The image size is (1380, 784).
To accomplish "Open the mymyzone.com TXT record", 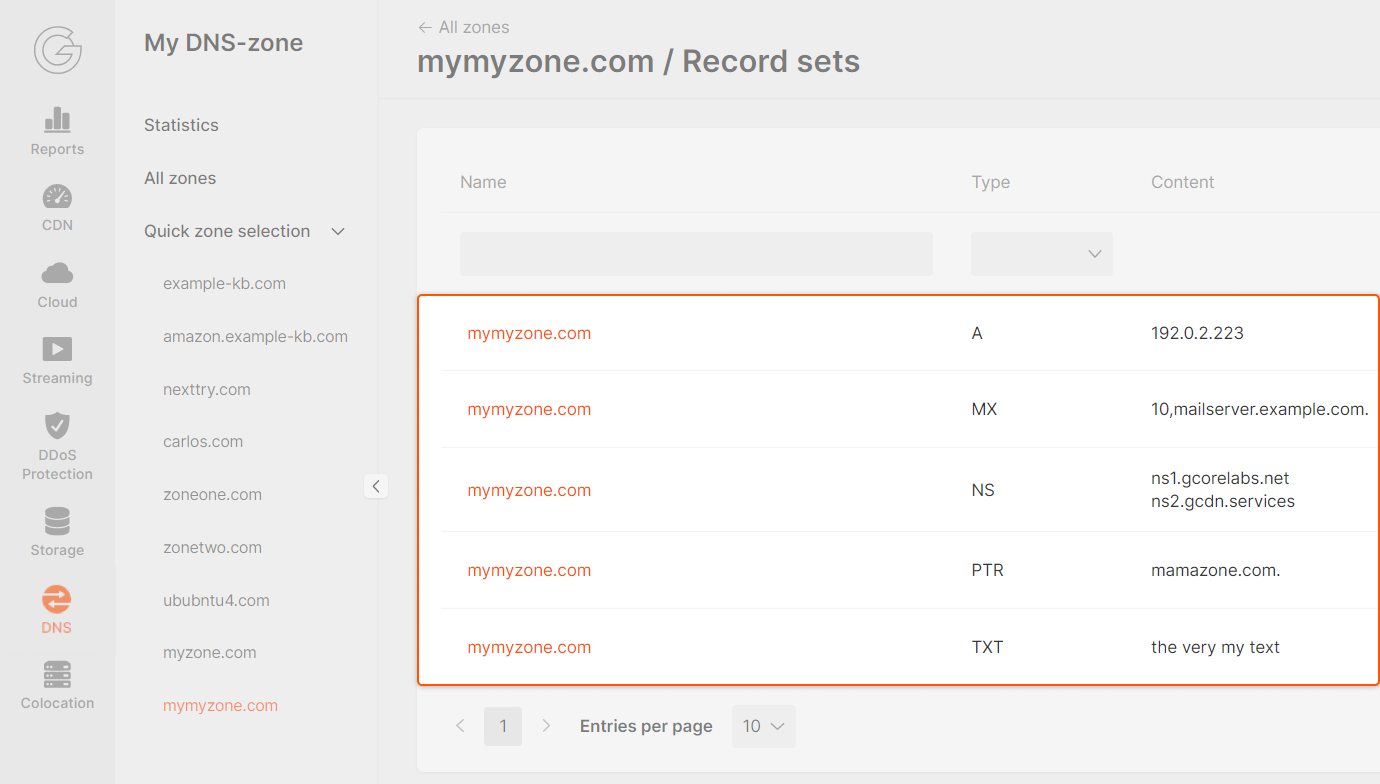I will [529, 647].
